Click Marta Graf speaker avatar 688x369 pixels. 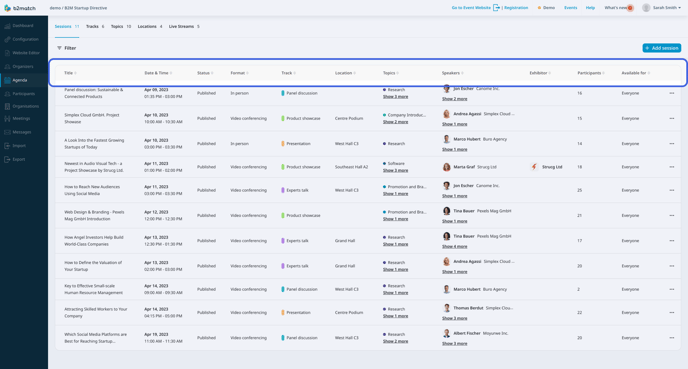click(x=446, y=167)
